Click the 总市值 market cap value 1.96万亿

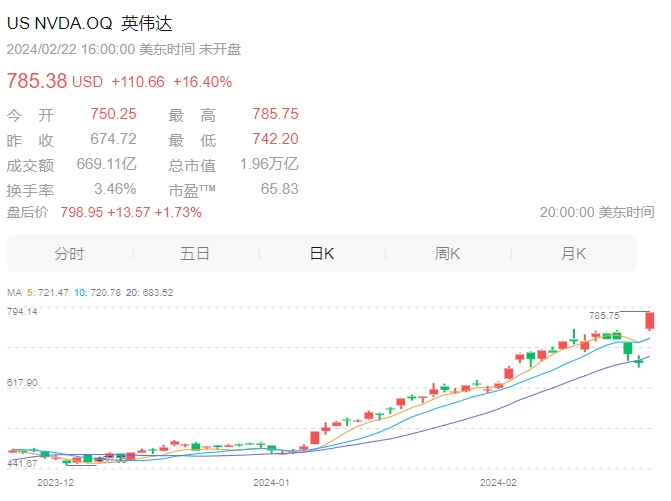coord(269,164)
